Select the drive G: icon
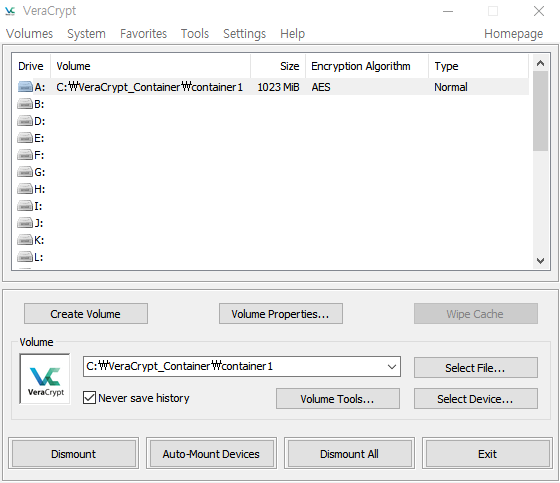 point(25,172)
